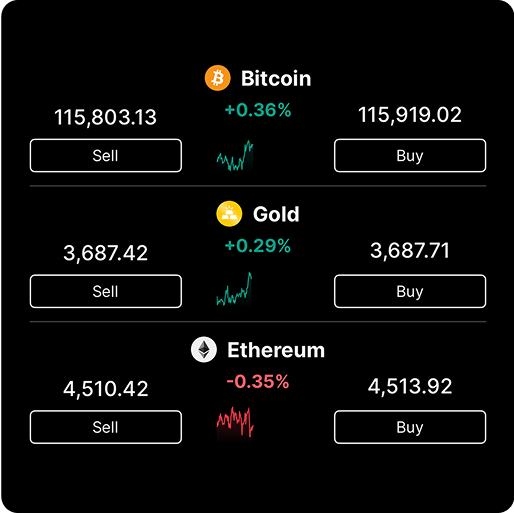This screenshot has height=513, width=514.
Task: Select the Bitcoin asset title
Action: pos(276,79)
